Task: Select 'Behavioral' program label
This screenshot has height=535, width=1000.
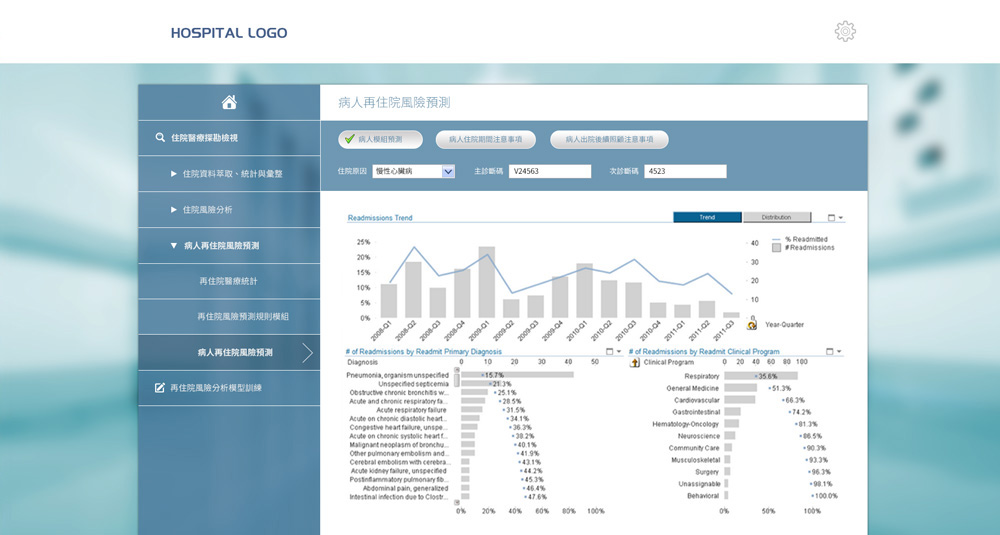Action: click(703, 496)
